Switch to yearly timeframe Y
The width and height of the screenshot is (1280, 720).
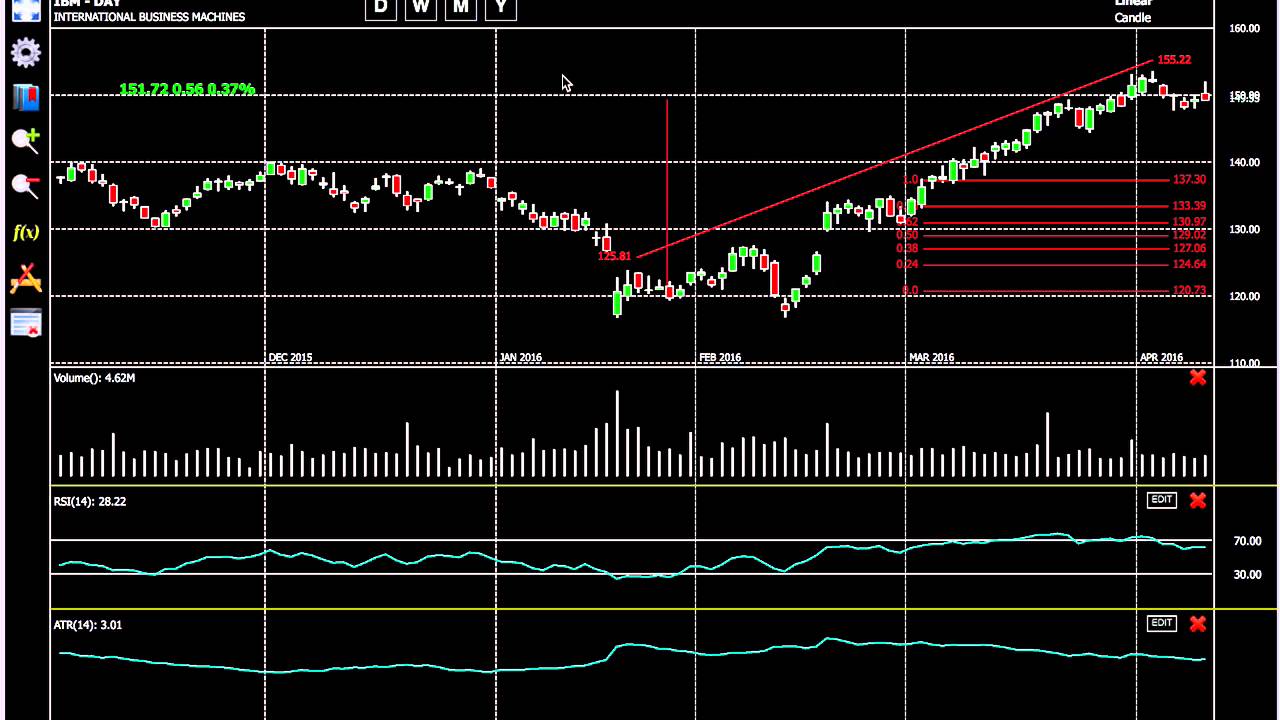click(501, 8)
